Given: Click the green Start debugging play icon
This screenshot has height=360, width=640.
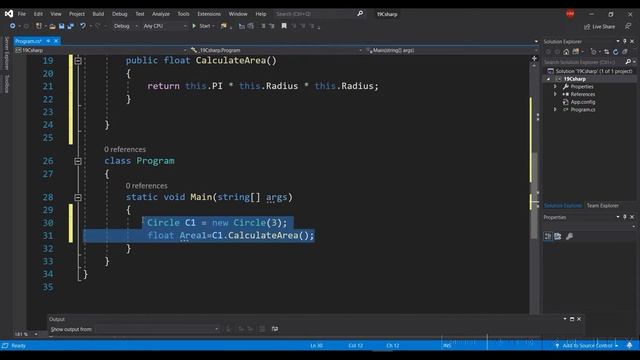Looking at the screenshot, I should point(194,26).
